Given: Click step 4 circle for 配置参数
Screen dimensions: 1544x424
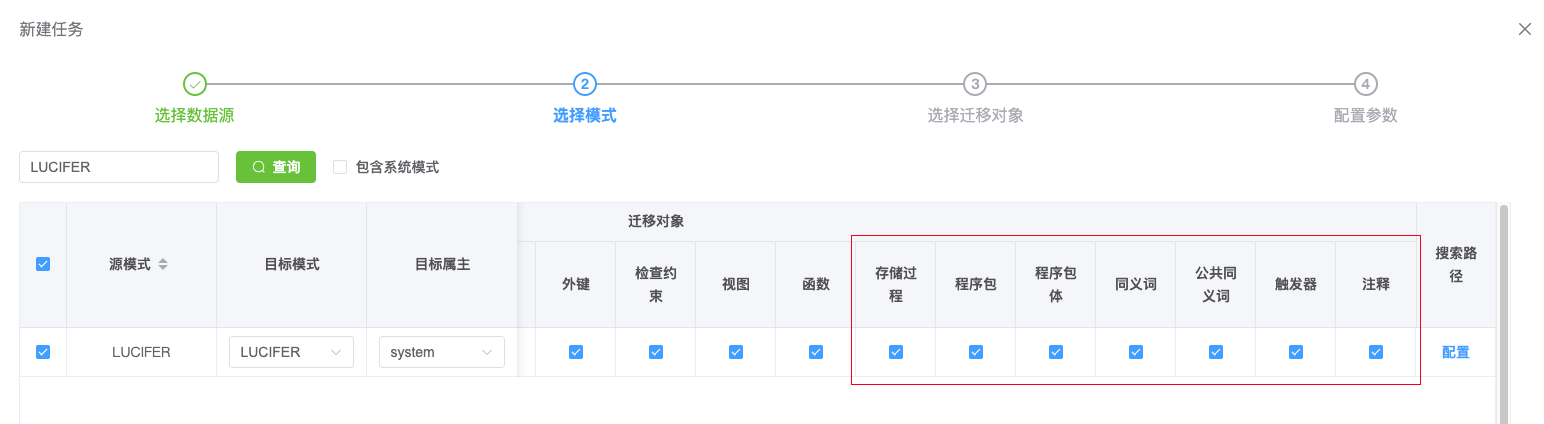Looking at the screenshot, I should [1365, 84].
